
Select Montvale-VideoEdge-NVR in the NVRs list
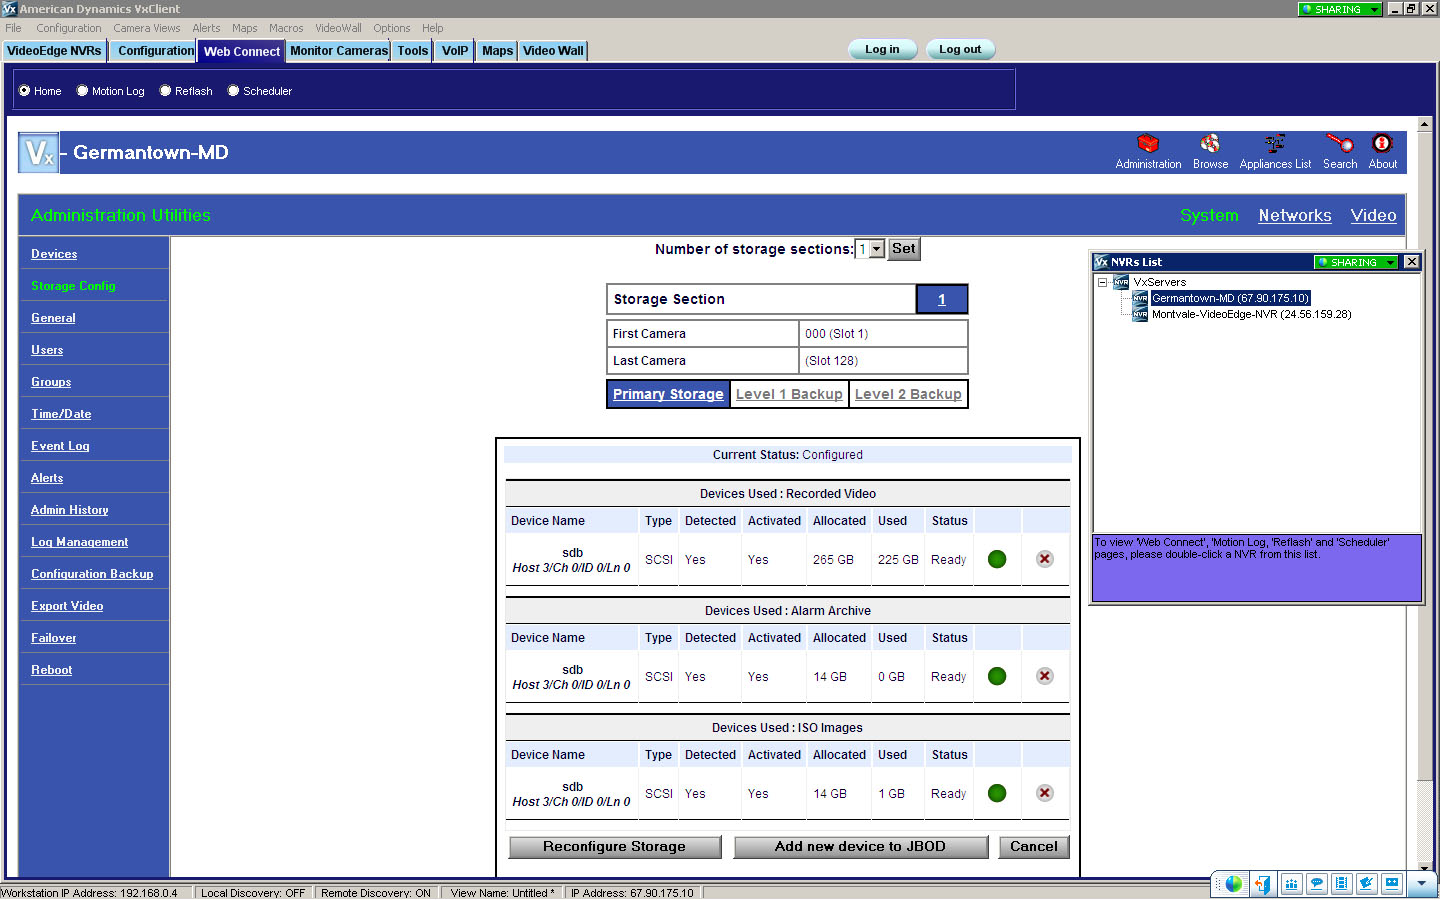click(x=1251, y=314)
